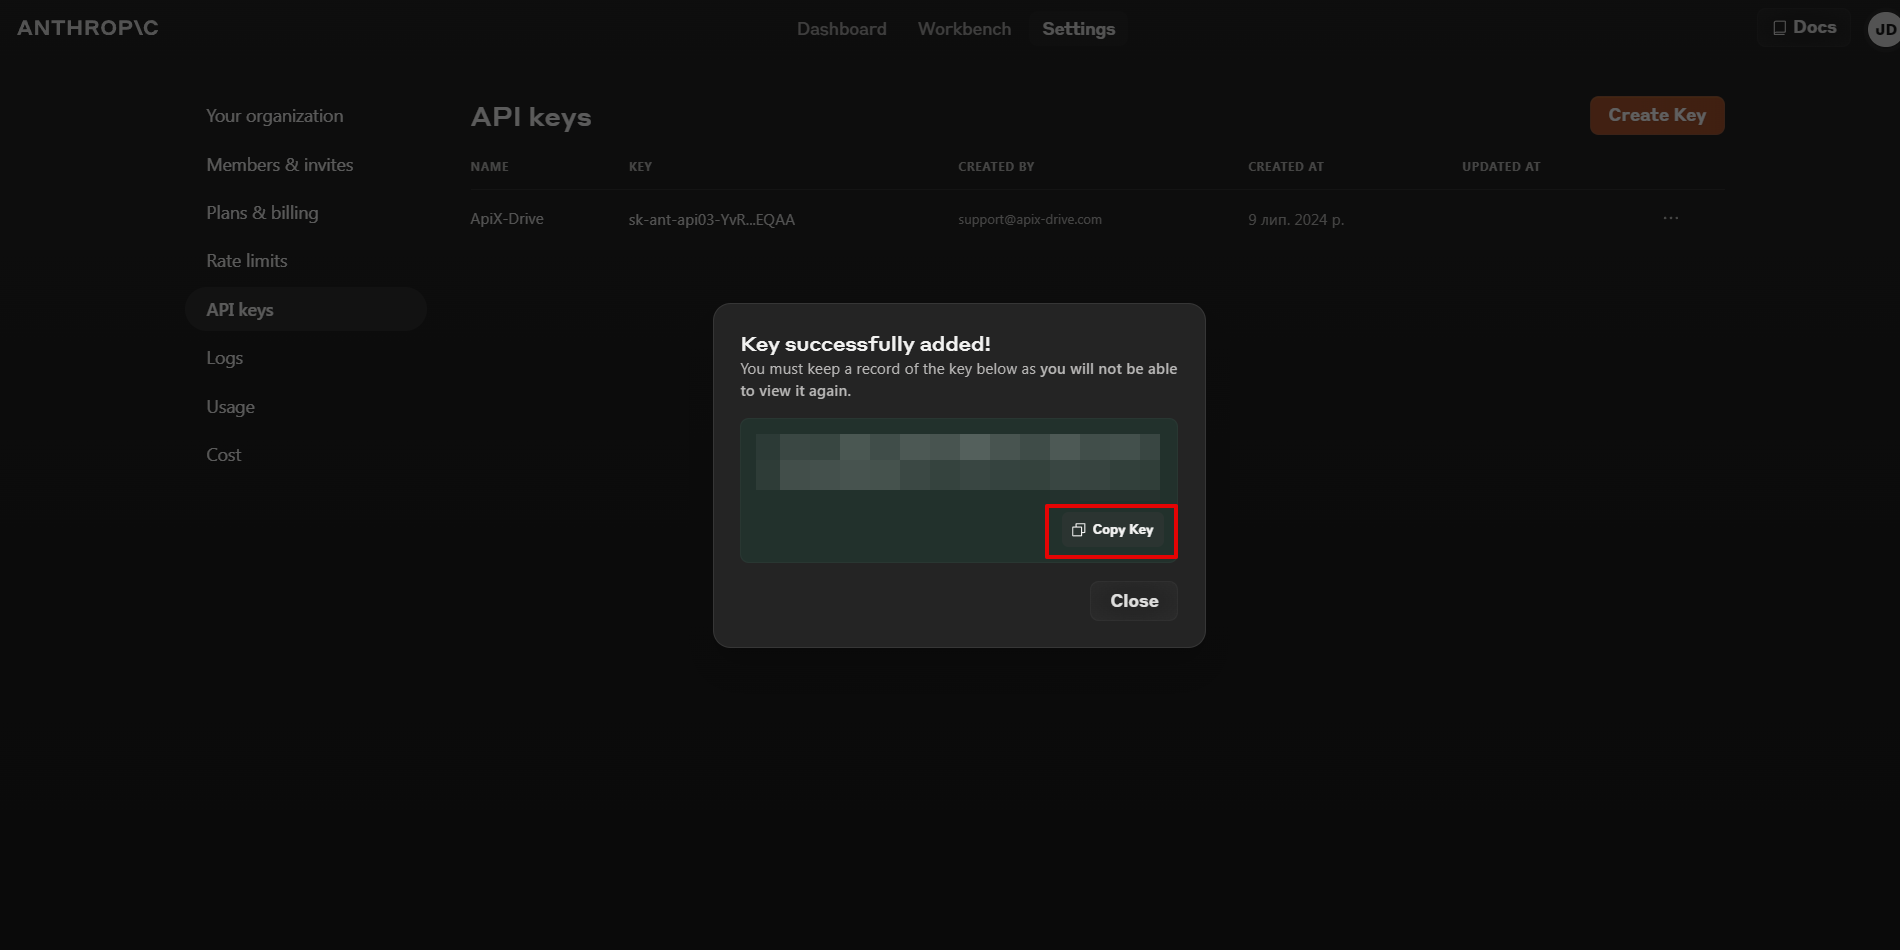Switch to the Settings tab
Image resolution: width=1900 pixels, height=950 pixels.
pos(1078,29)
